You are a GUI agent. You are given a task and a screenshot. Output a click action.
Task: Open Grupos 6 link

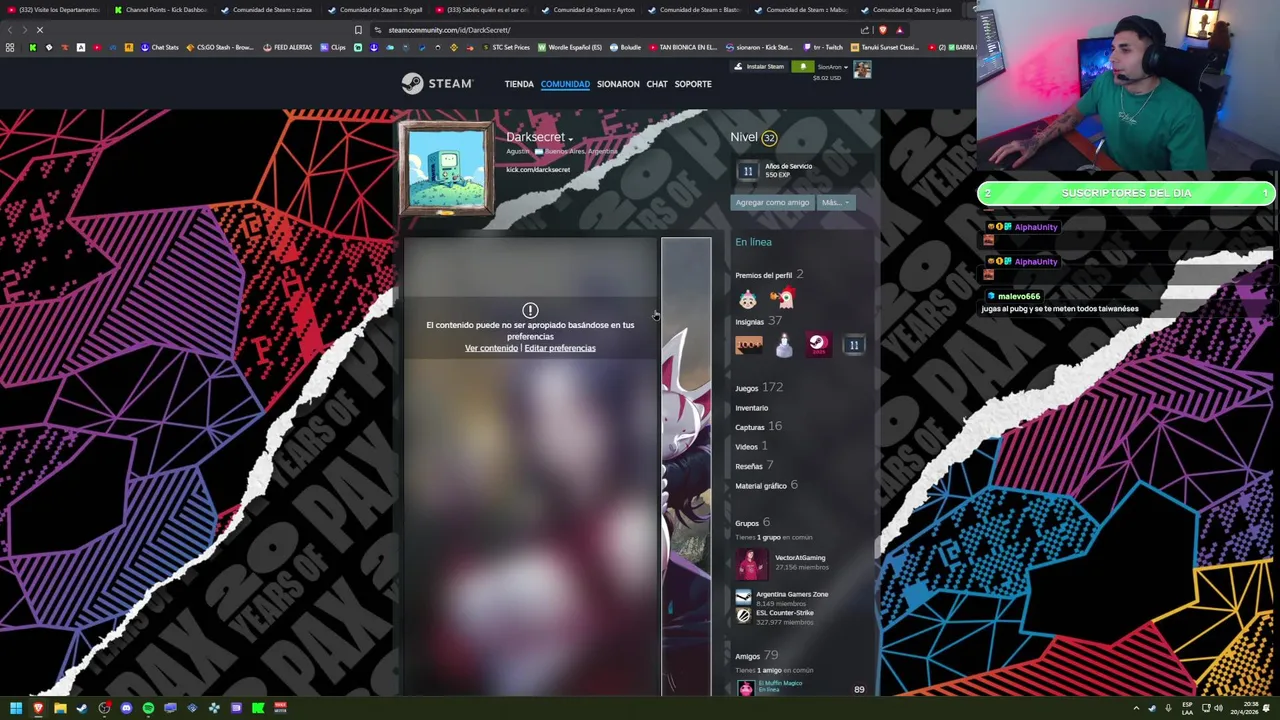(x=752, y=523)
